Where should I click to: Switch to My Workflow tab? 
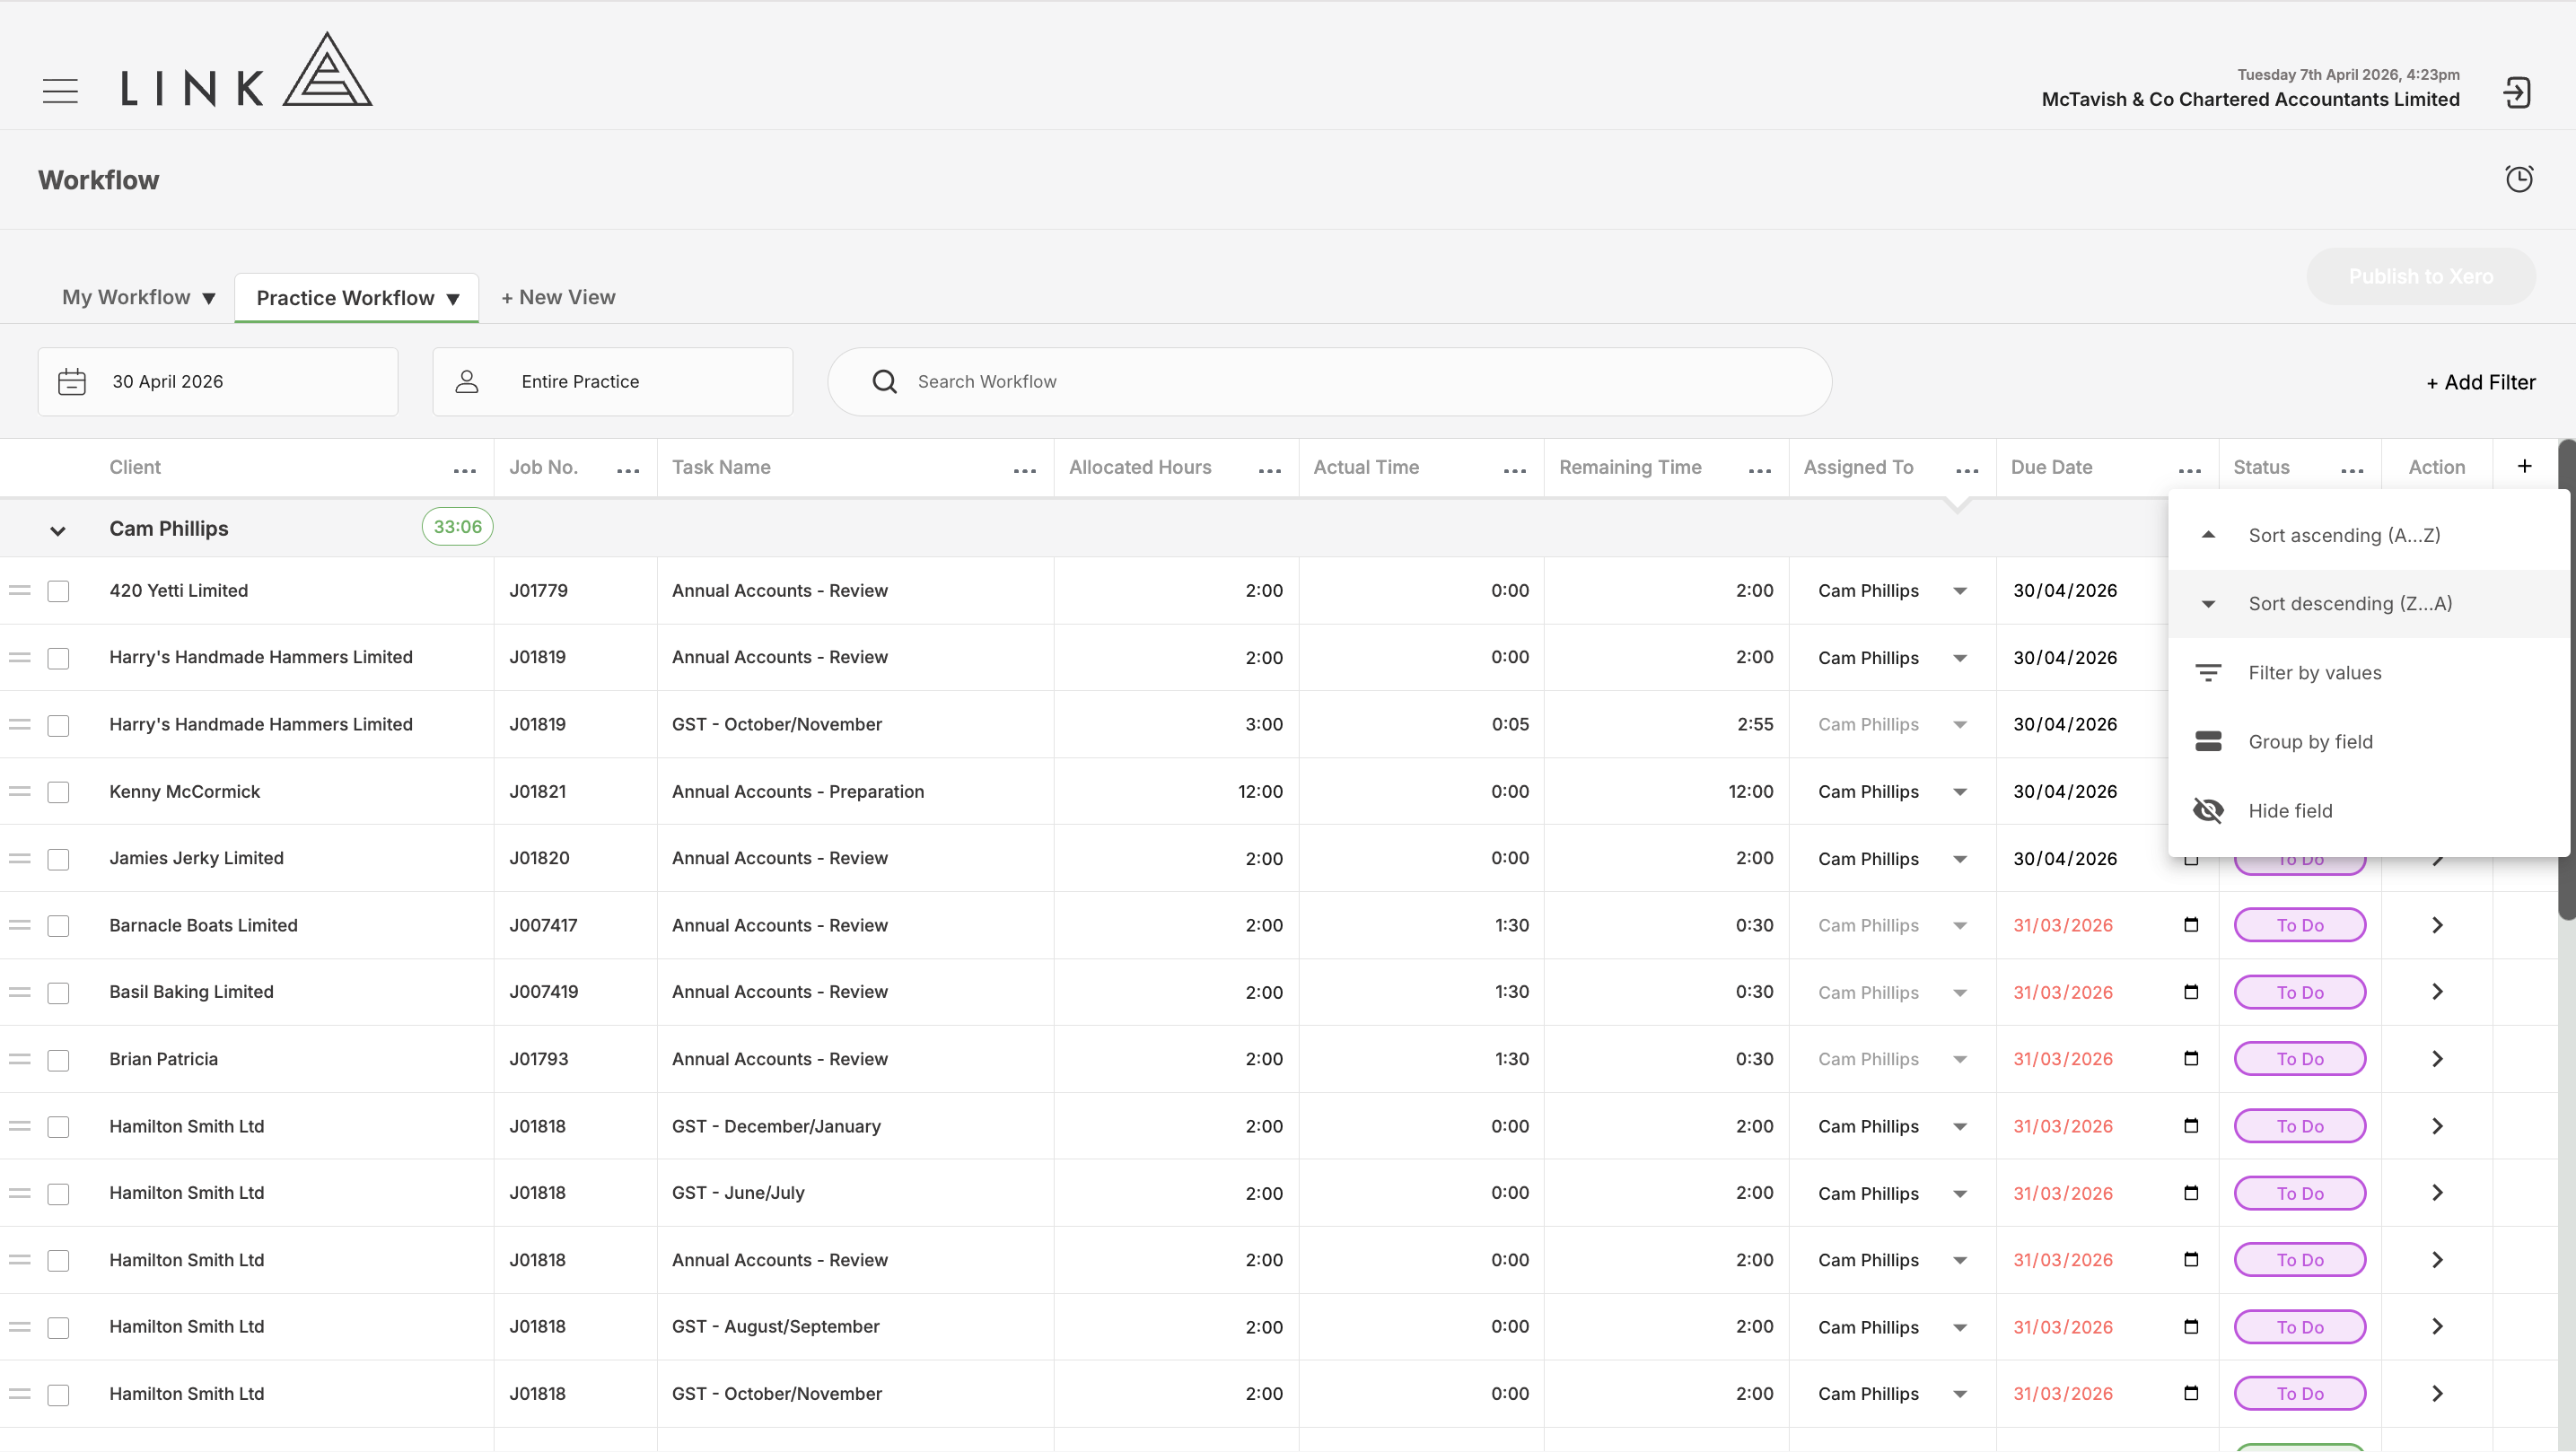coord(126,297)
